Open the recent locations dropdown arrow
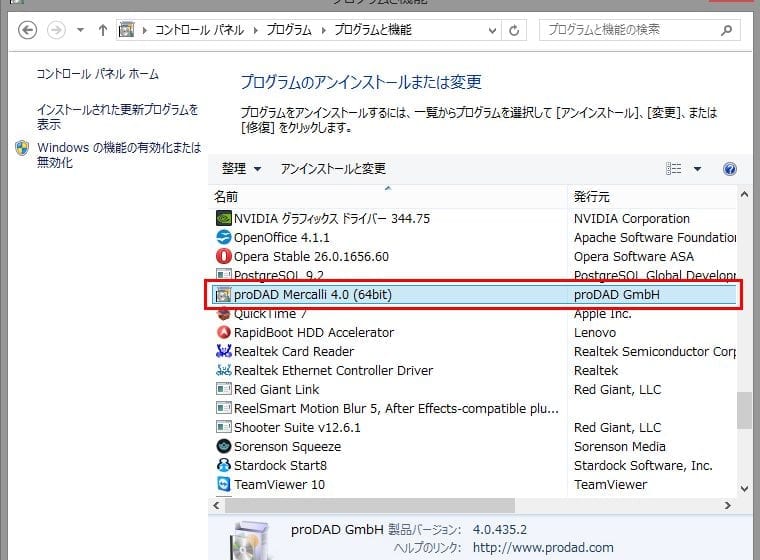 (x=80, y=30)
